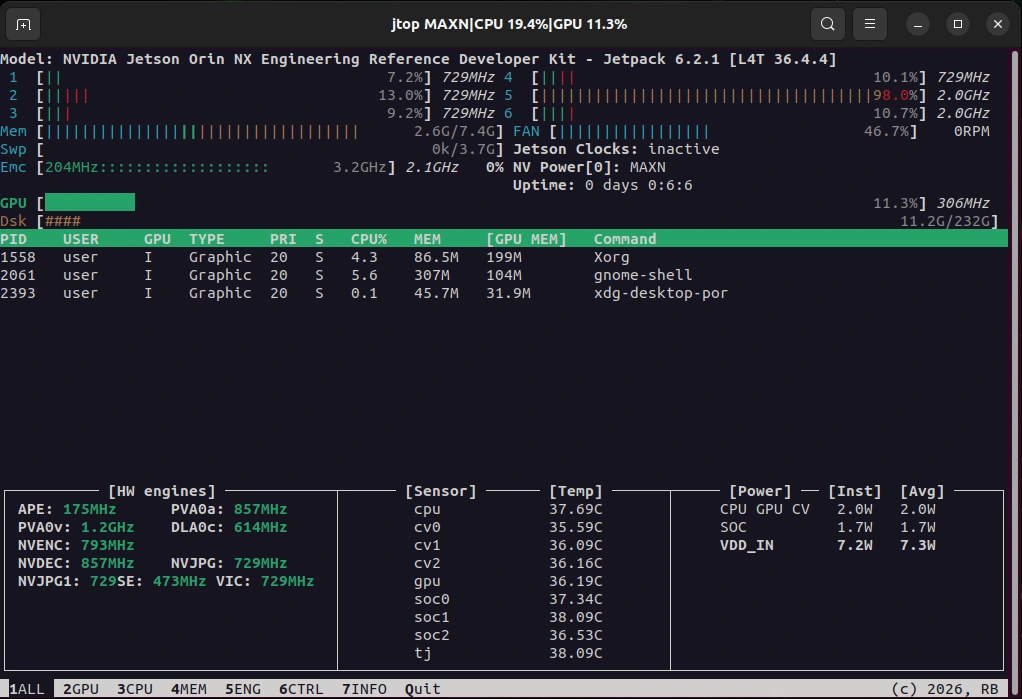Click the [HW engines] panel title
The height and width of the screenshot is (699, 1022).
pyautogui.click(x=162, y=491)
